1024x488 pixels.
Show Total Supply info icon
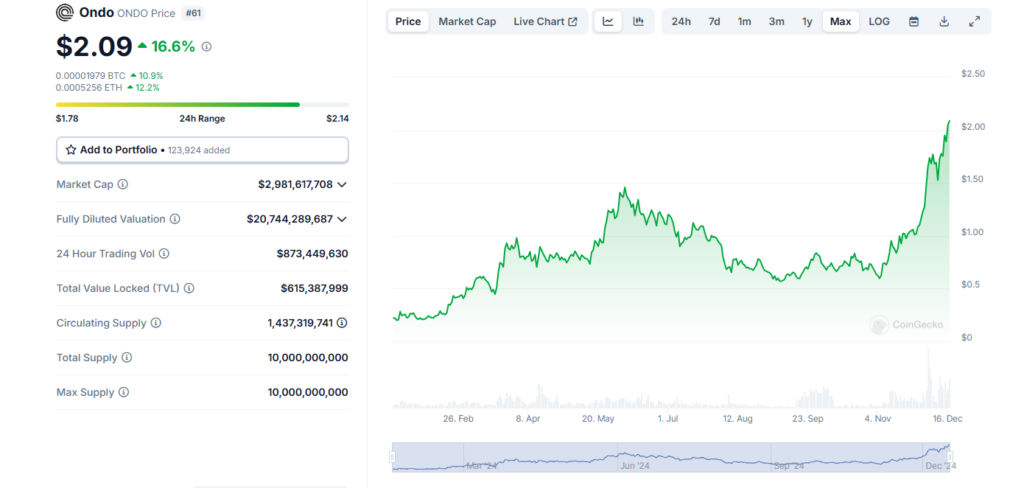127,357
